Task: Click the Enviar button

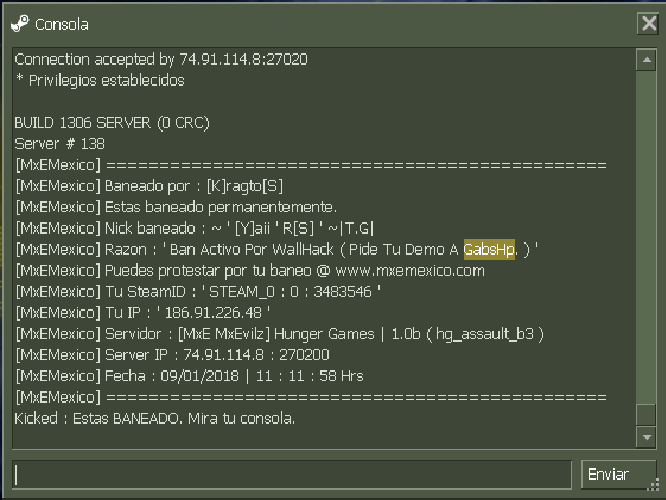Action: pos(618,475)
